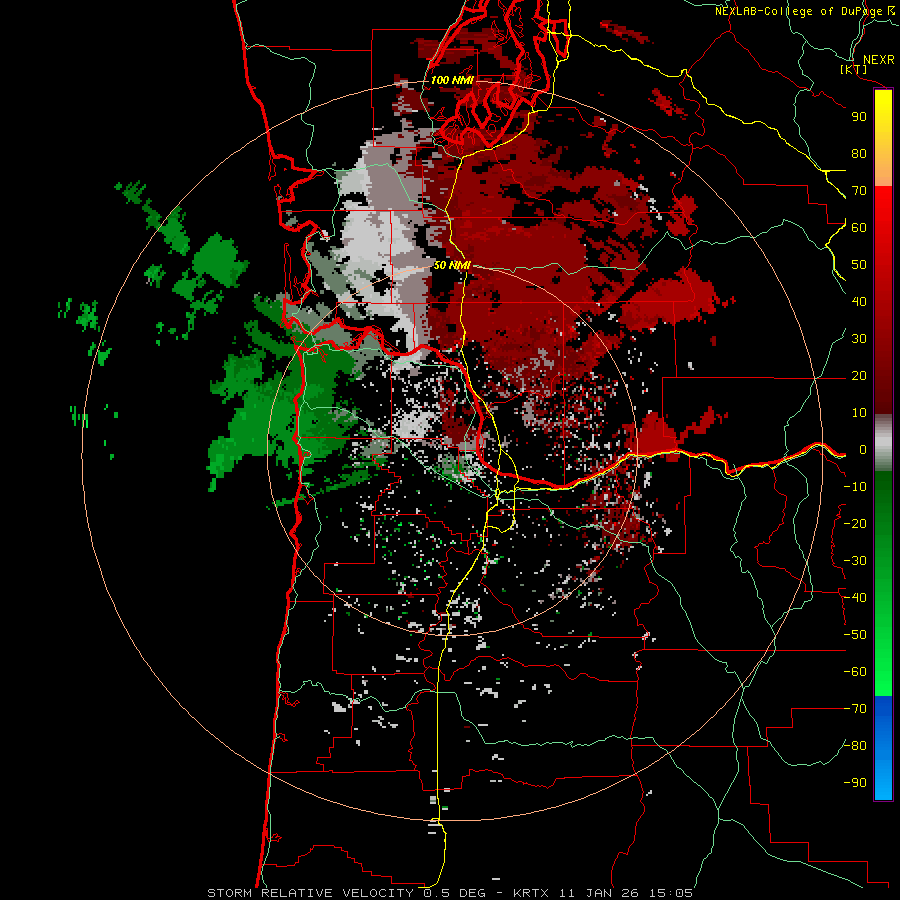
Task: Click the "0" velocity scale value
Action: [863, 449]
